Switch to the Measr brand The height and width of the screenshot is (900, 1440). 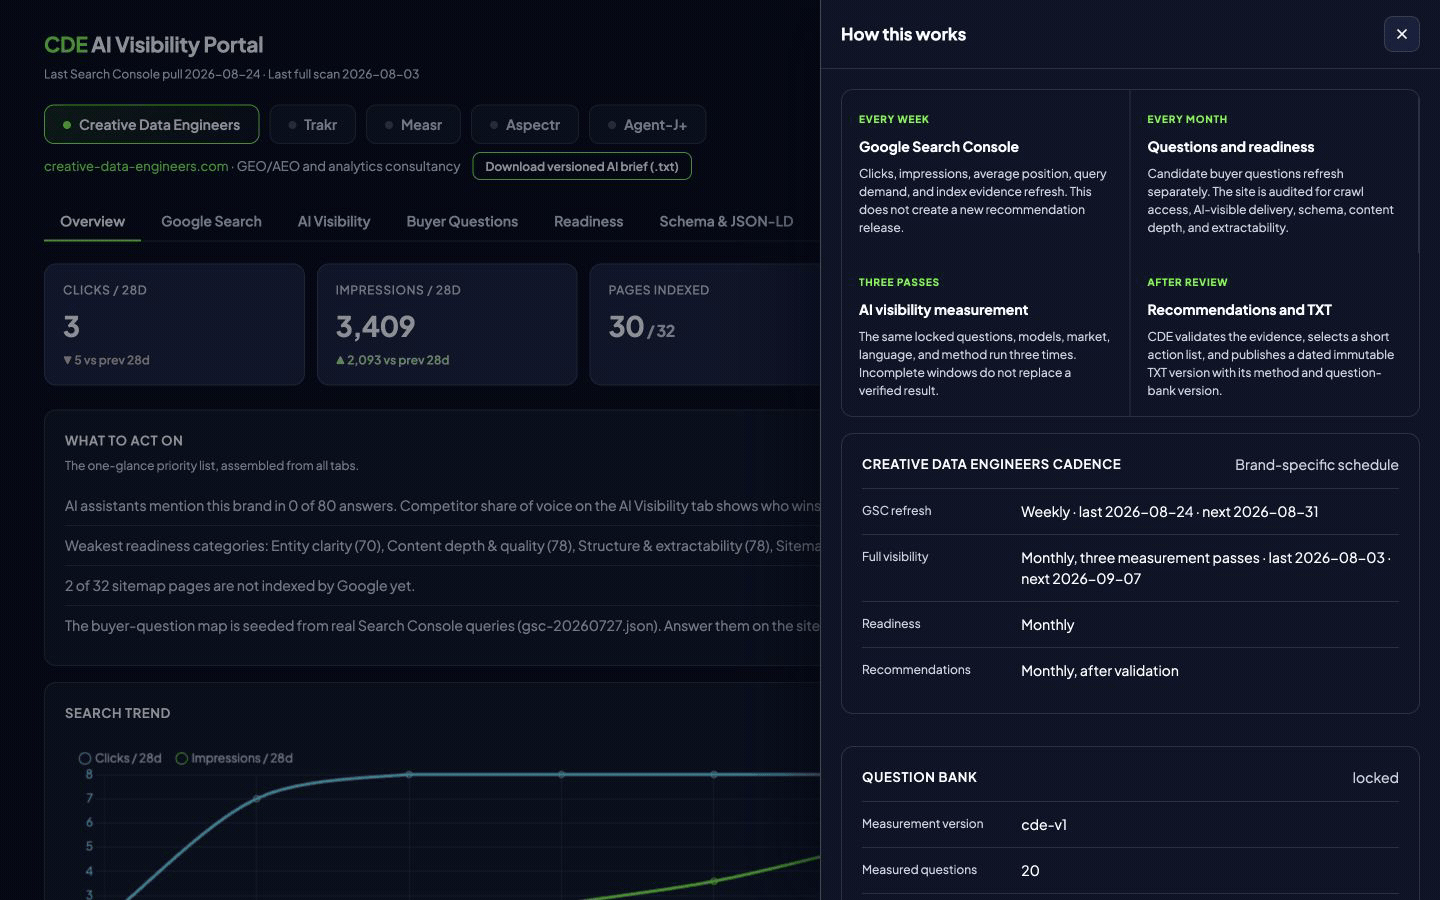[413, 125]
